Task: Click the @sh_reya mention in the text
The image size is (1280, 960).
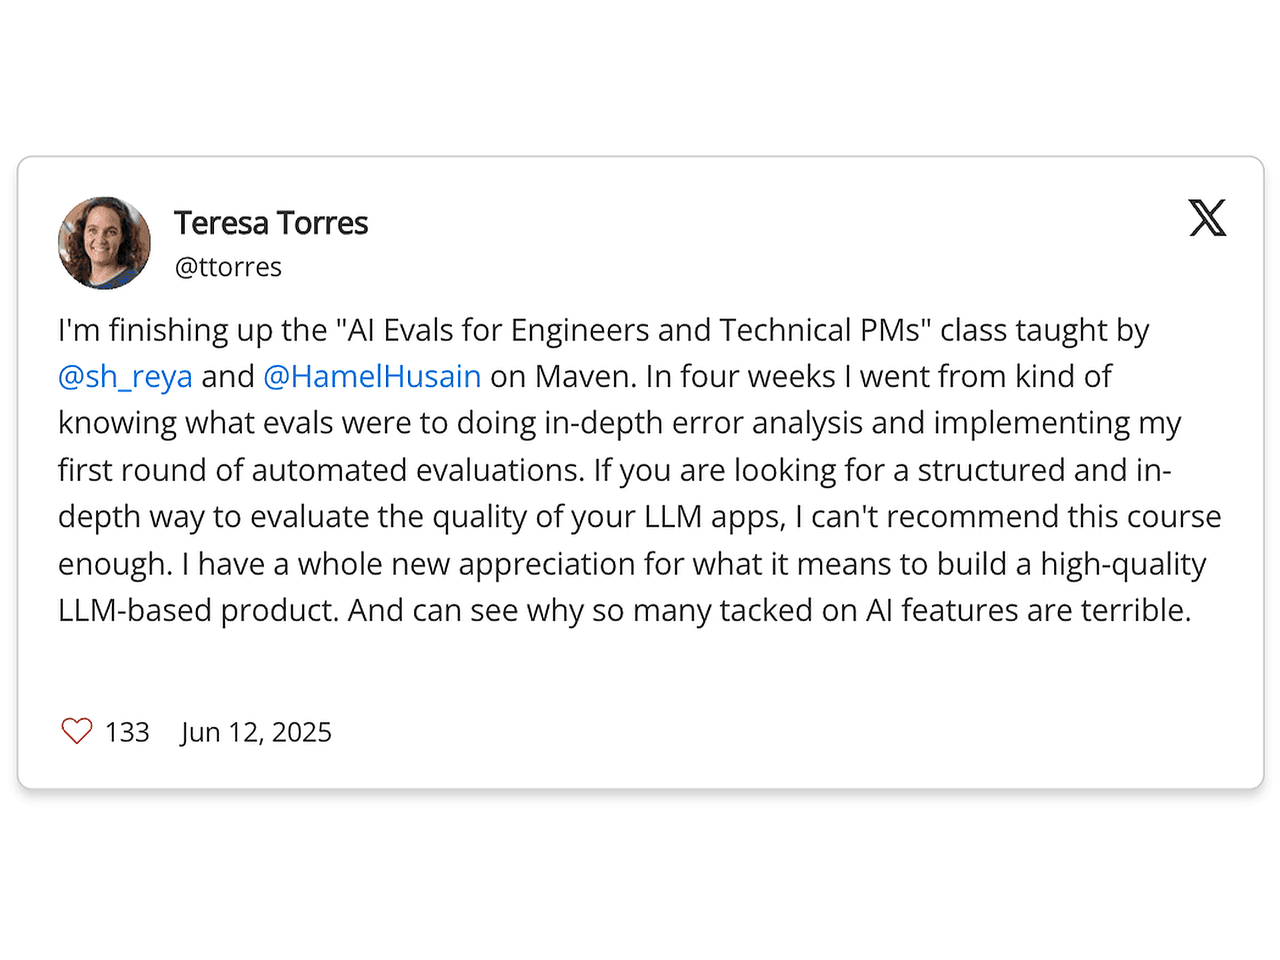Action: tap(124, 376)
